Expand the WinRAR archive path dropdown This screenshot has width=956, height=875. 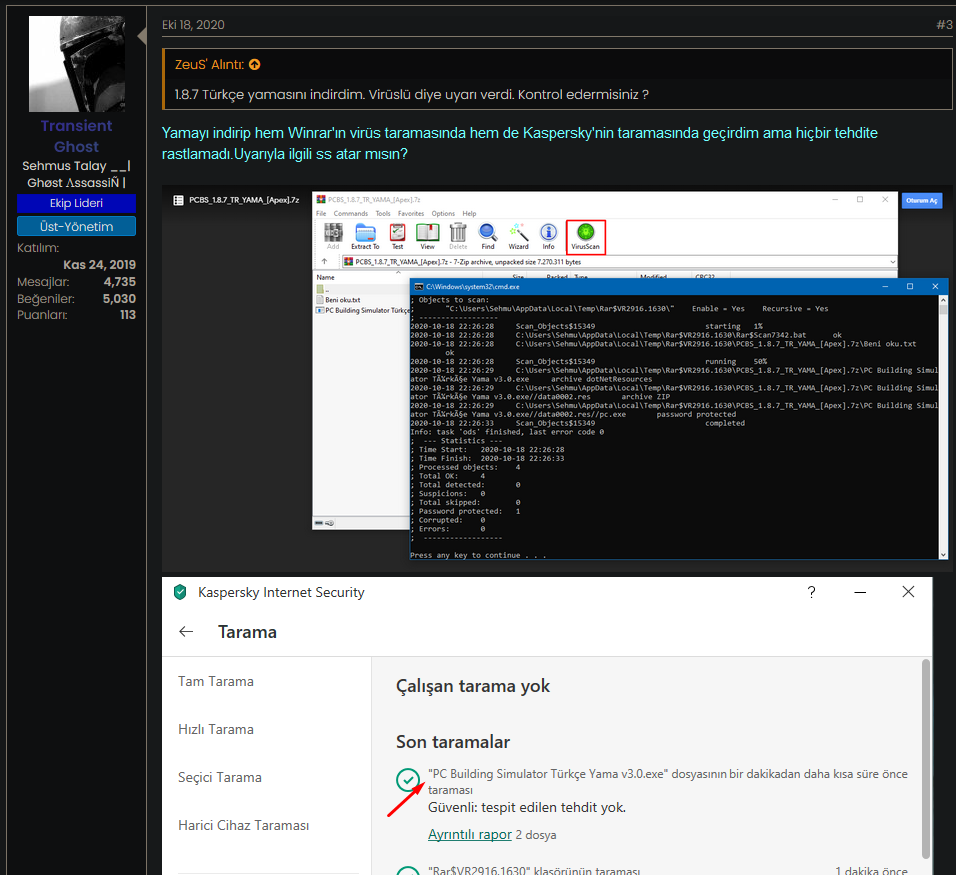coord(893,262)
